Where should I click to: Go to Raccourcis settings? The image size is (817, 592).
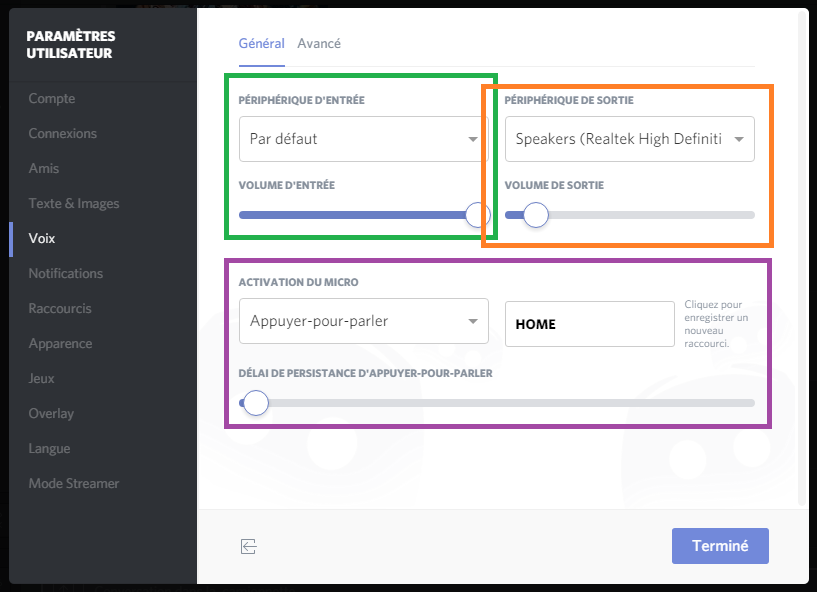[60, 309]
